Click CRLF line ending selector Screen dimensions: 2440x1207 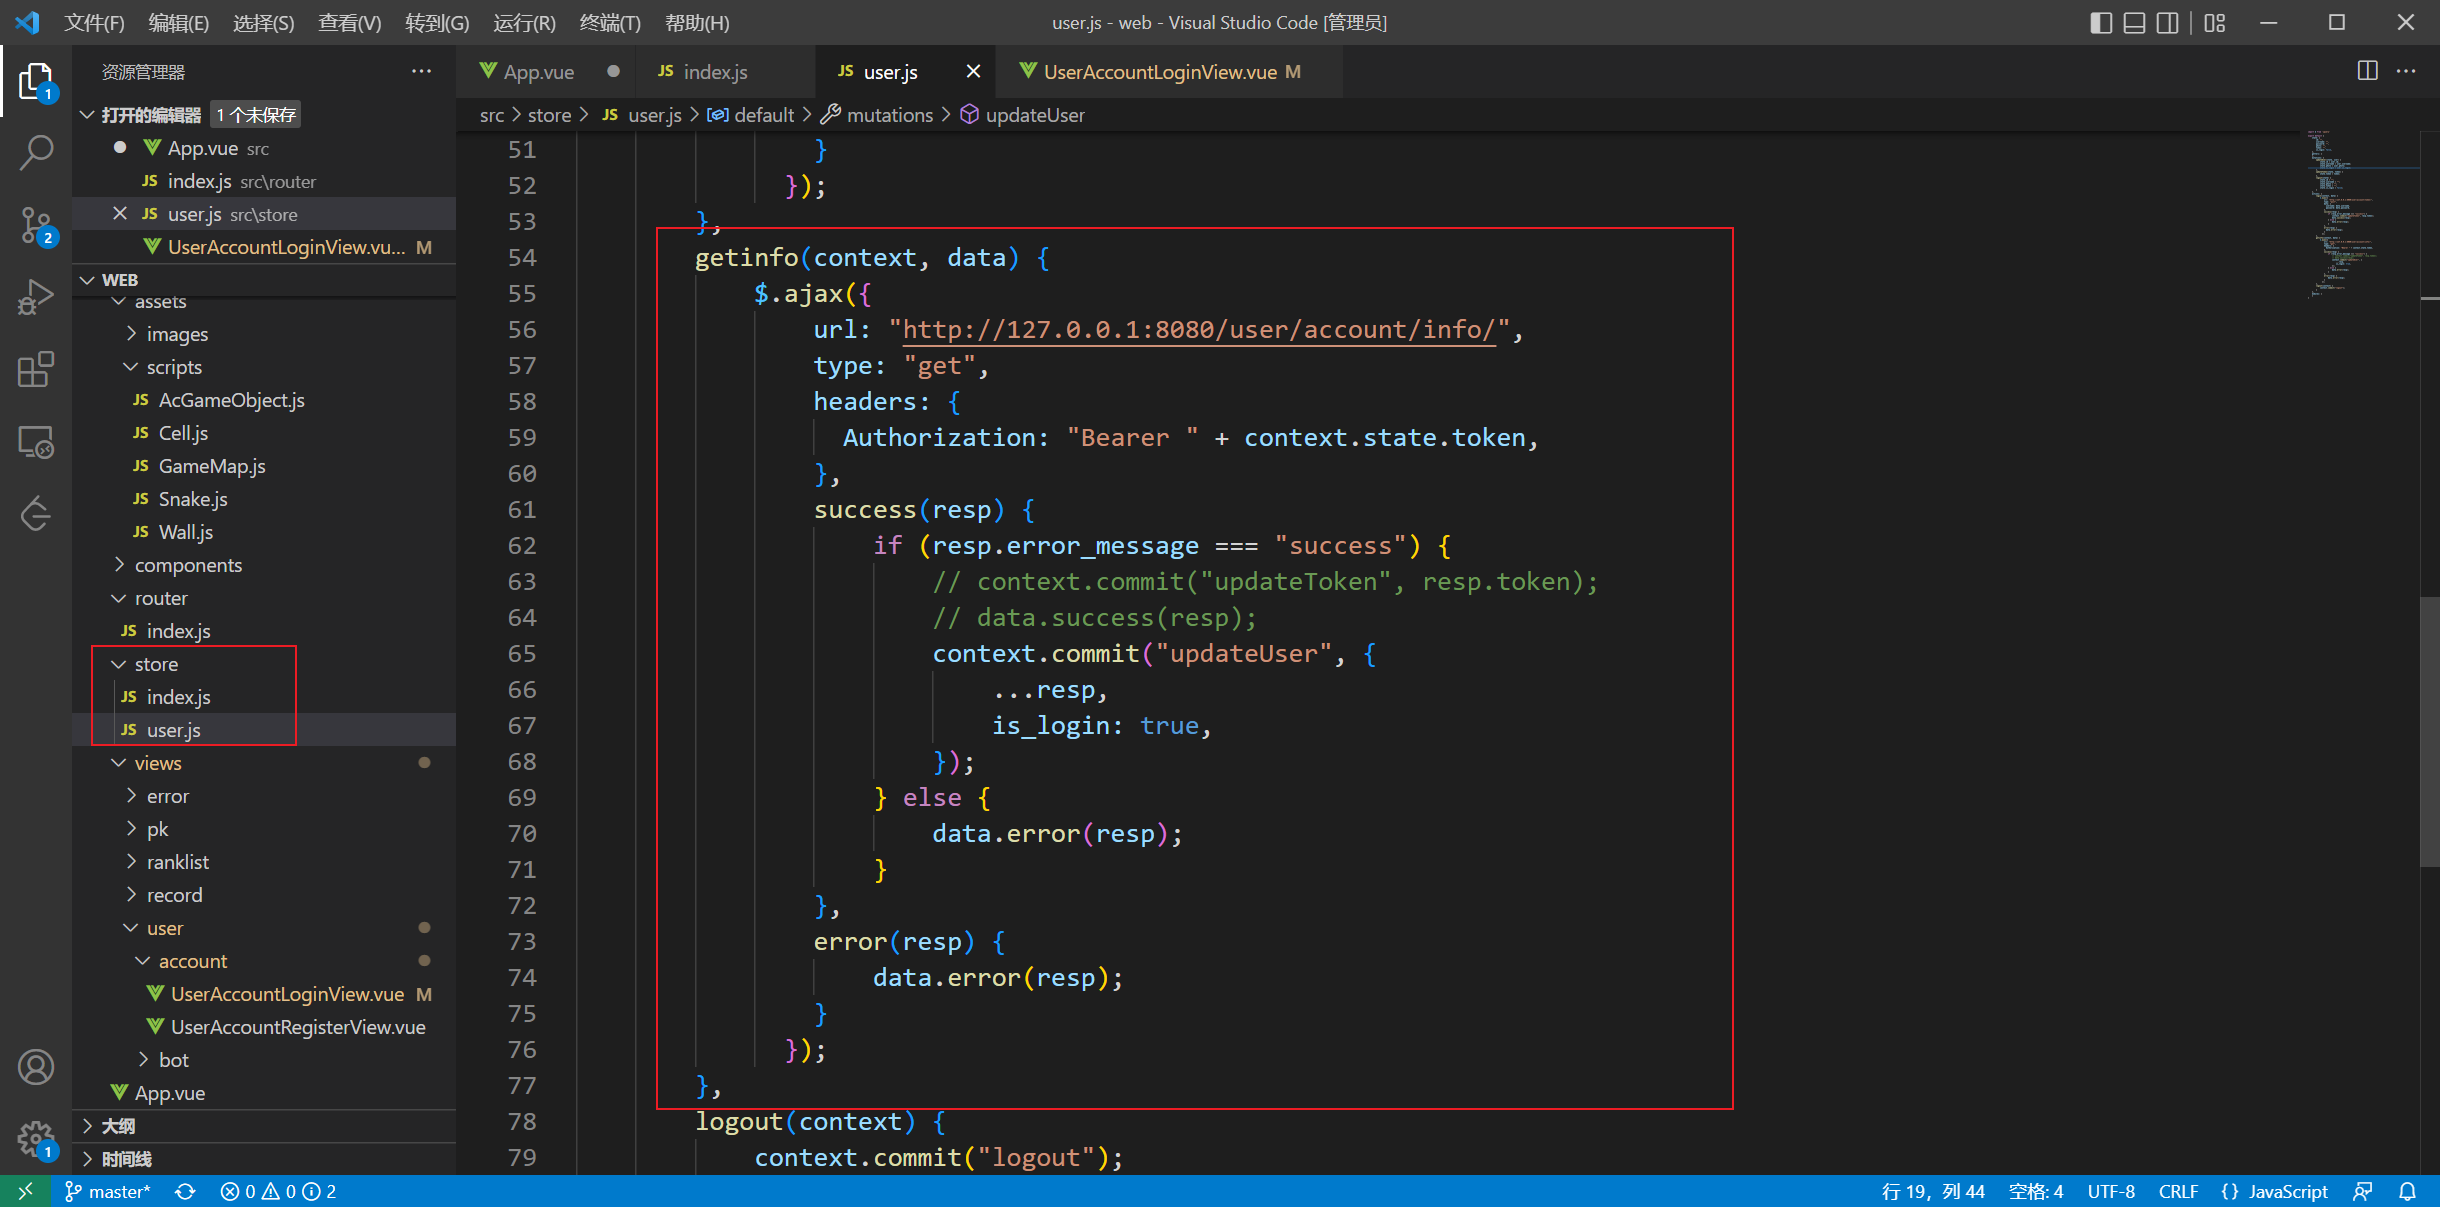click(x=2177, y=1191)
